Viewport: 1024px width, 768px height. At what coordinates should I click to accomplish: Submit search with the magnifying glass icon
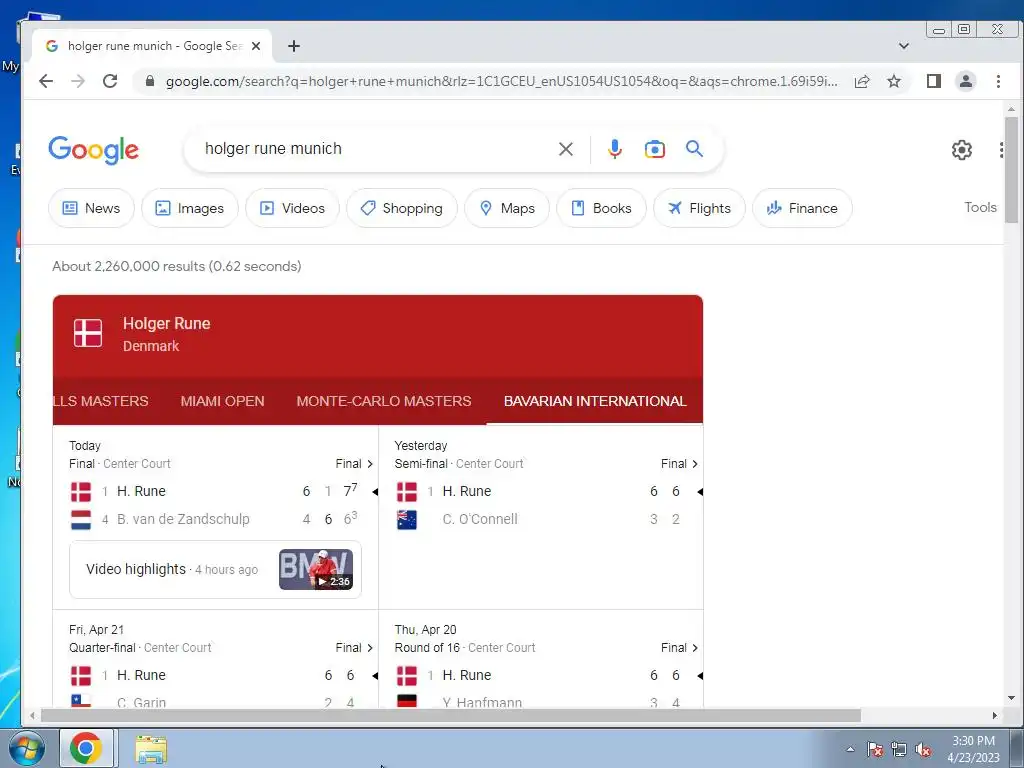694,149
